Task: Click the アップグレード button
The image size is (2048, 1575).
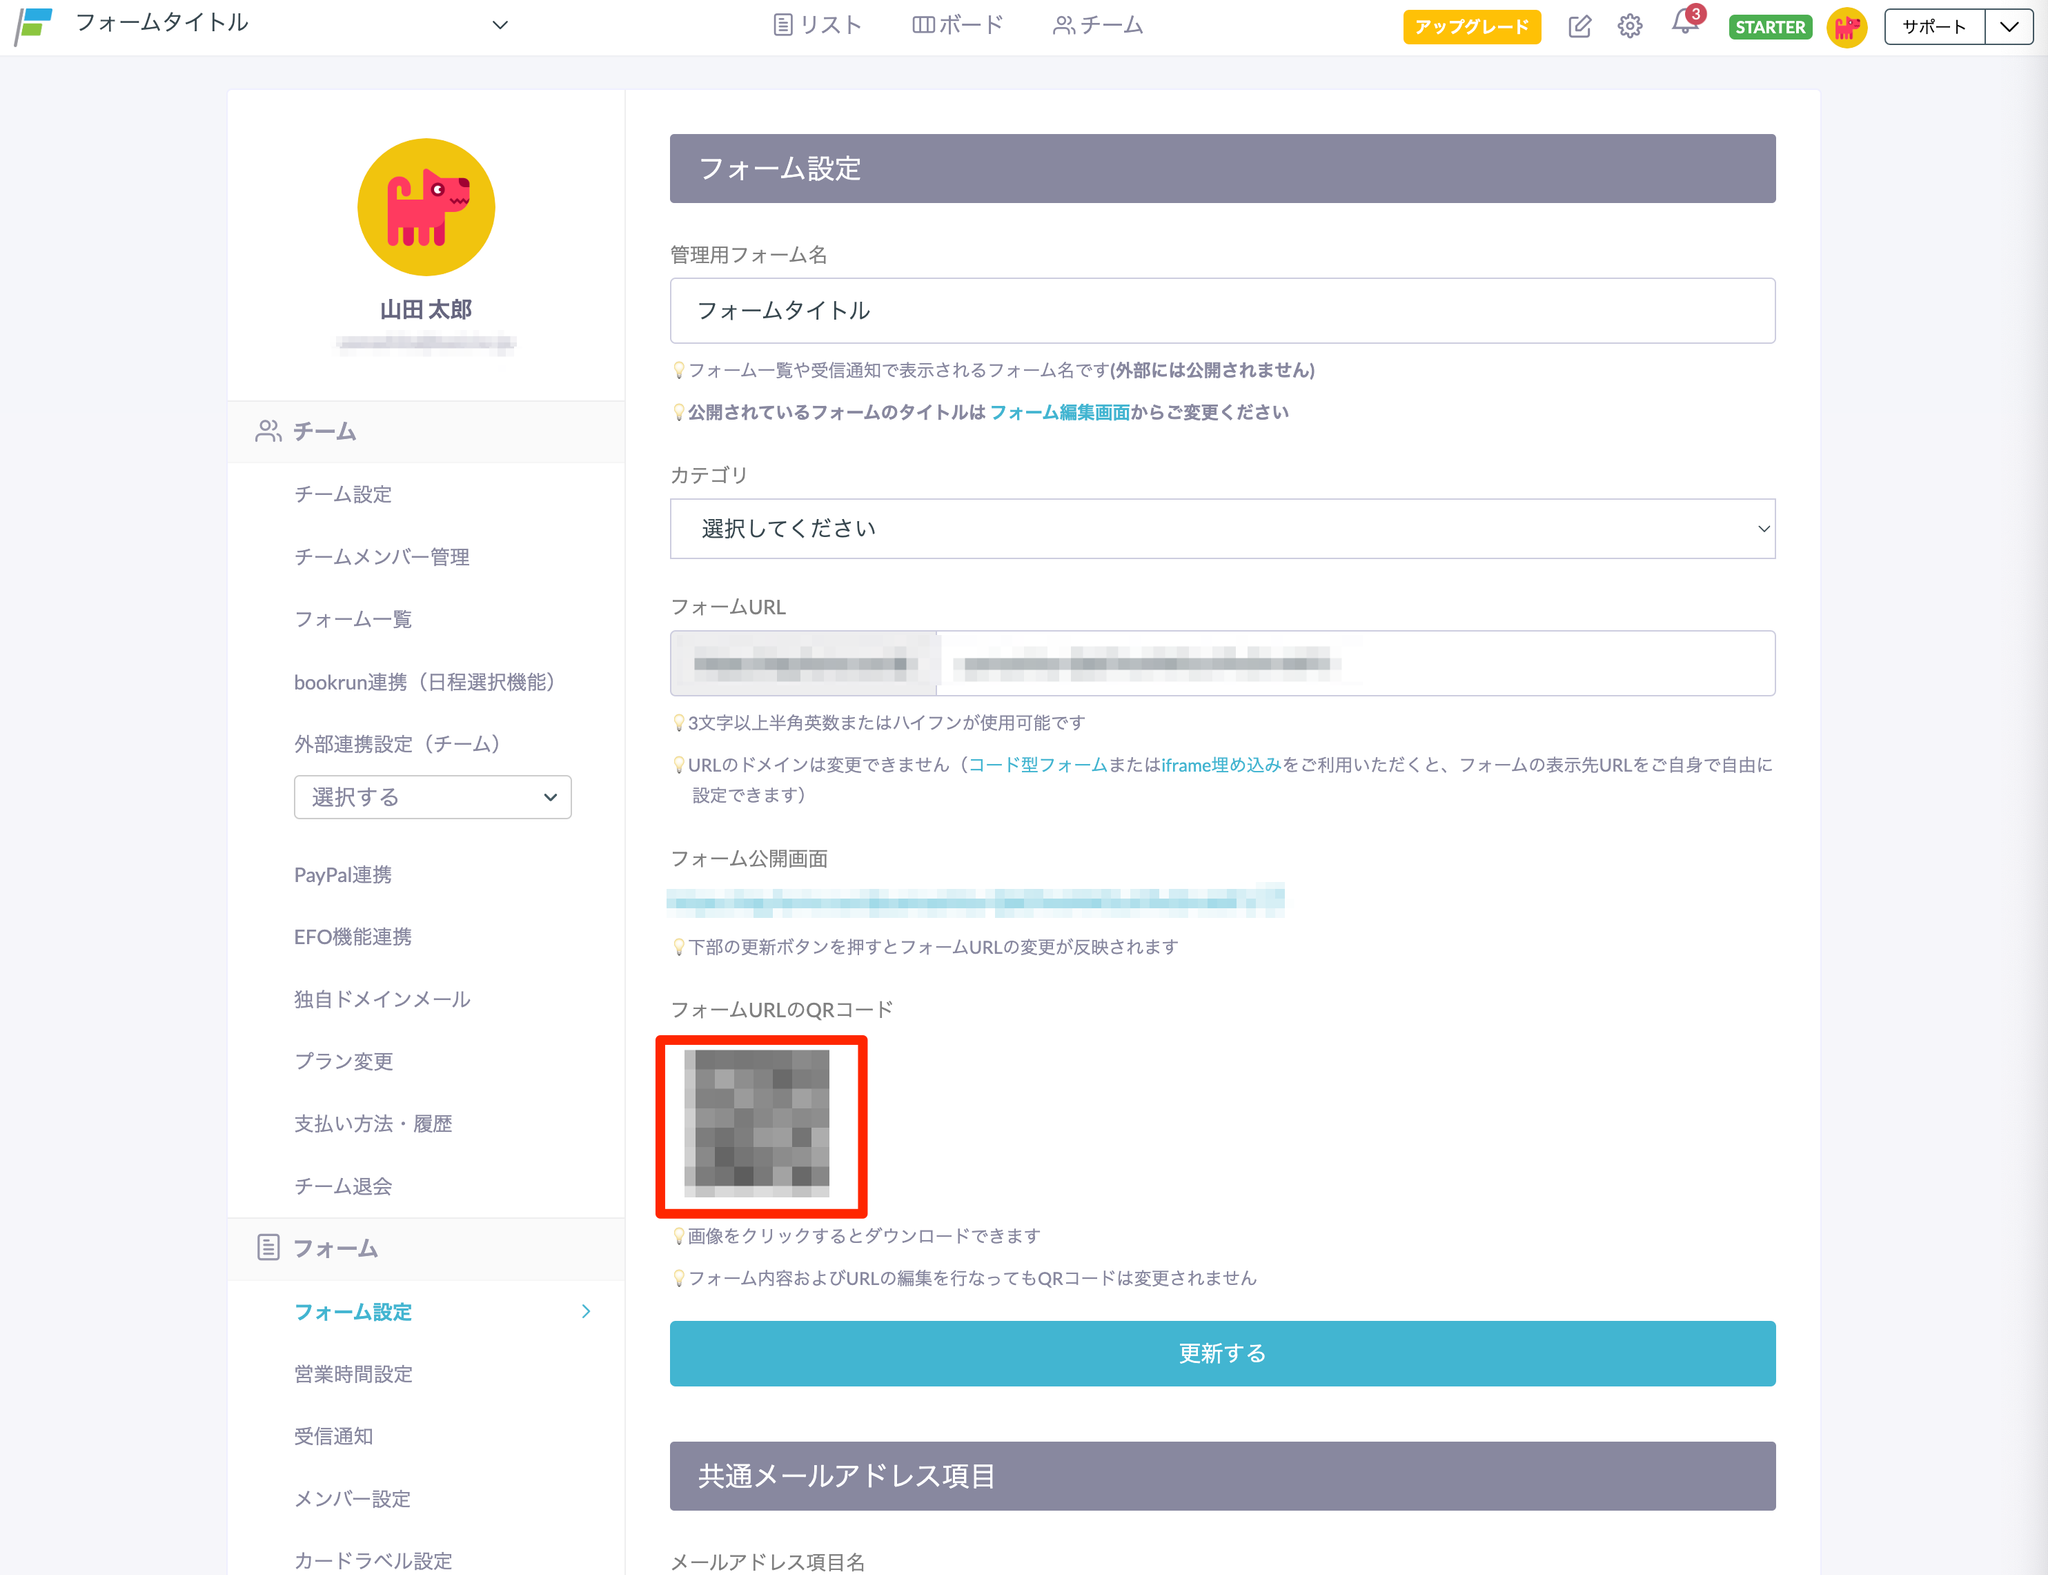Action: tap(1471, 27)
